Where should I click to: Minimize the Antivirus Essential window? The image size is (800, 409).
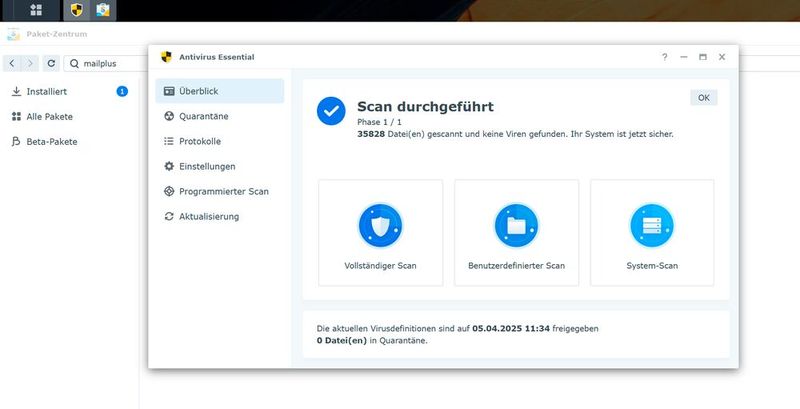click(x=684, y=57)
